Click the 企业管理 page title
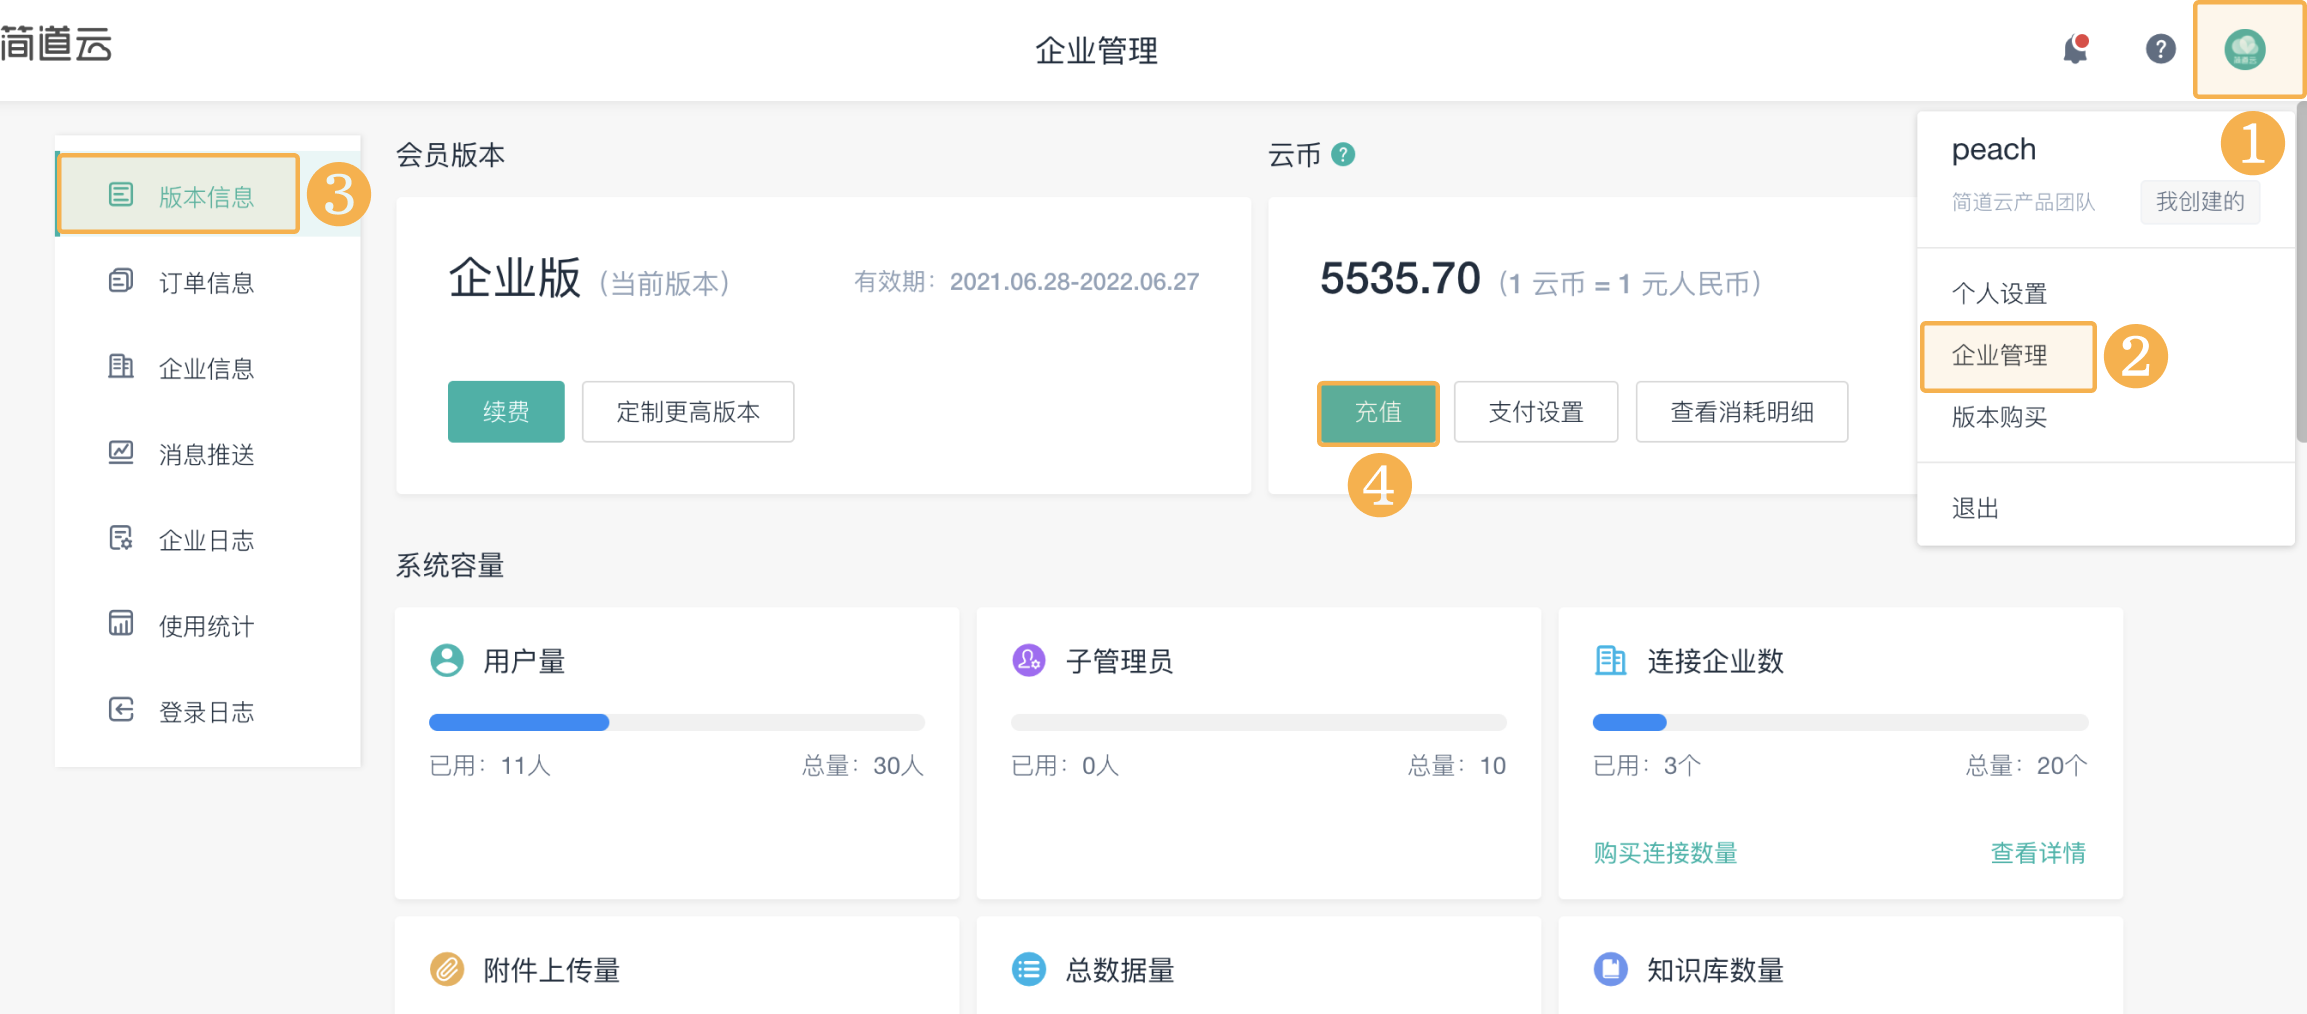Image resolution: width=2307 pixels, height=1014 pixels. click(1097, 50)
